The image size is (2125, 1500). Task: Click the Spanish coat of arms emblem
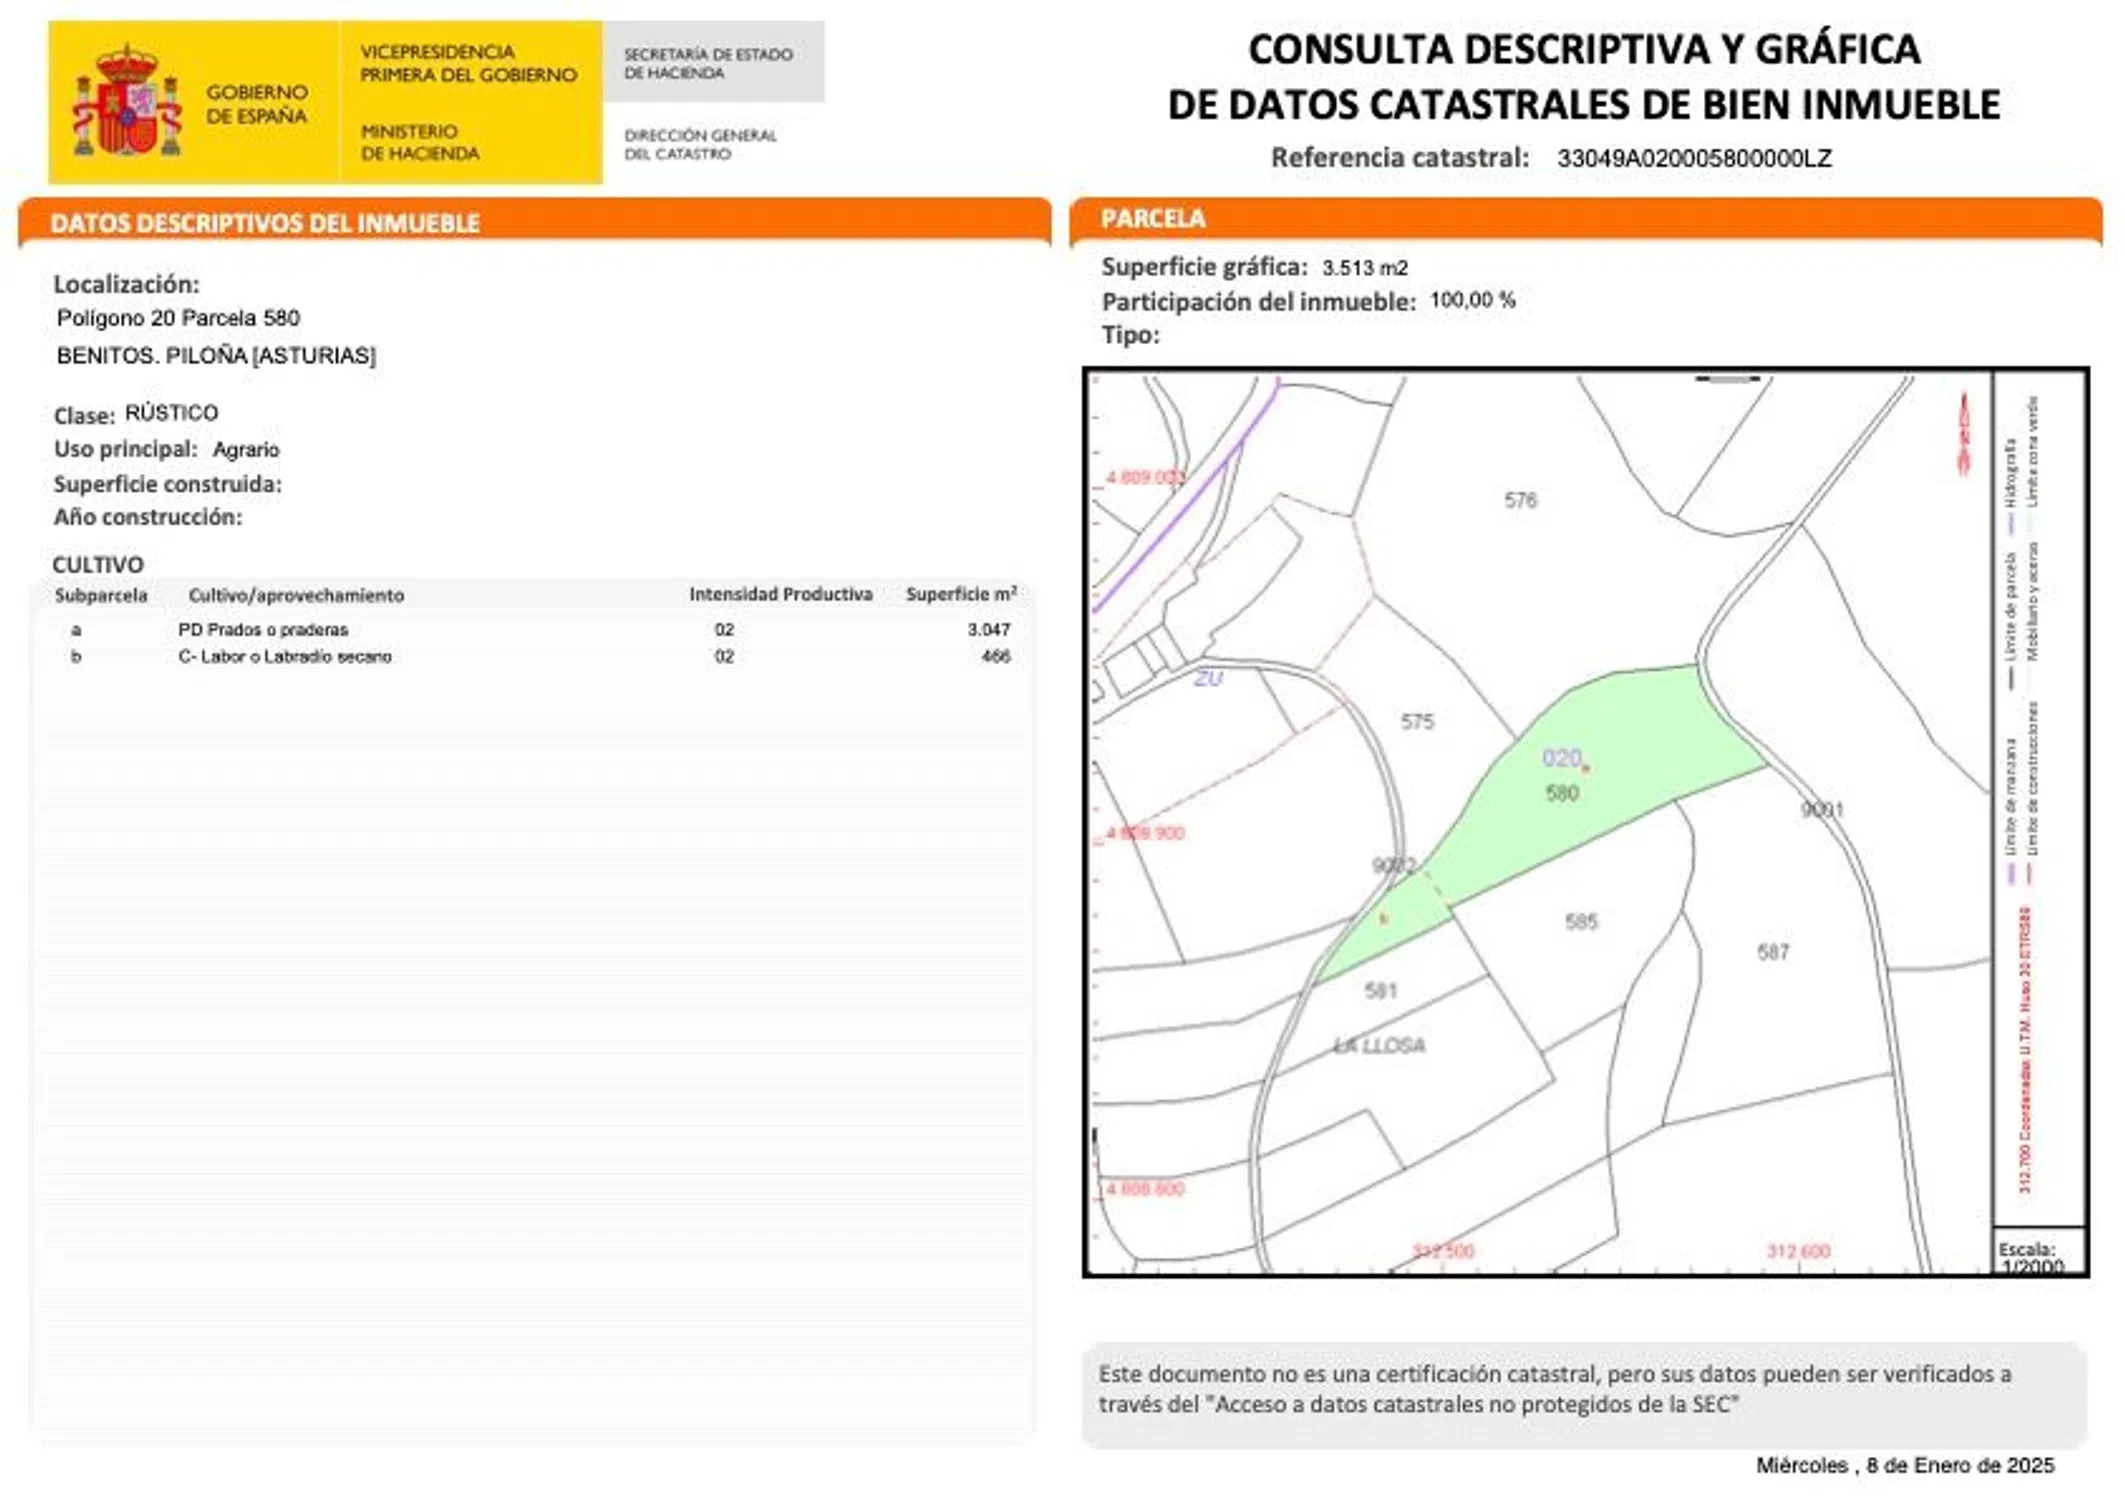pos(127,102)
